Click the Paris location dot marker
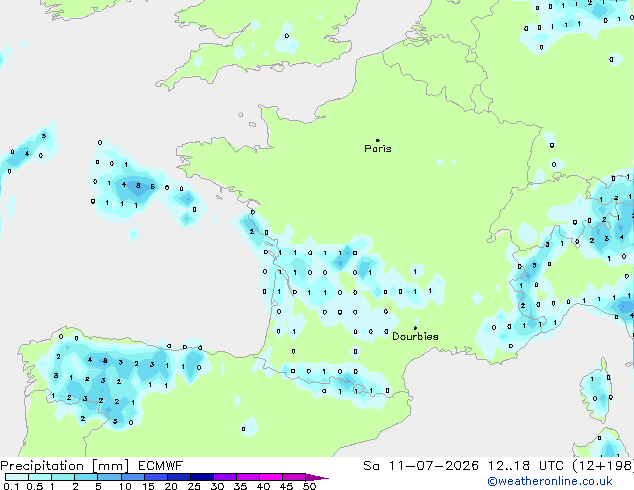This screenshot has height=490, width=634. coord(378,140)
